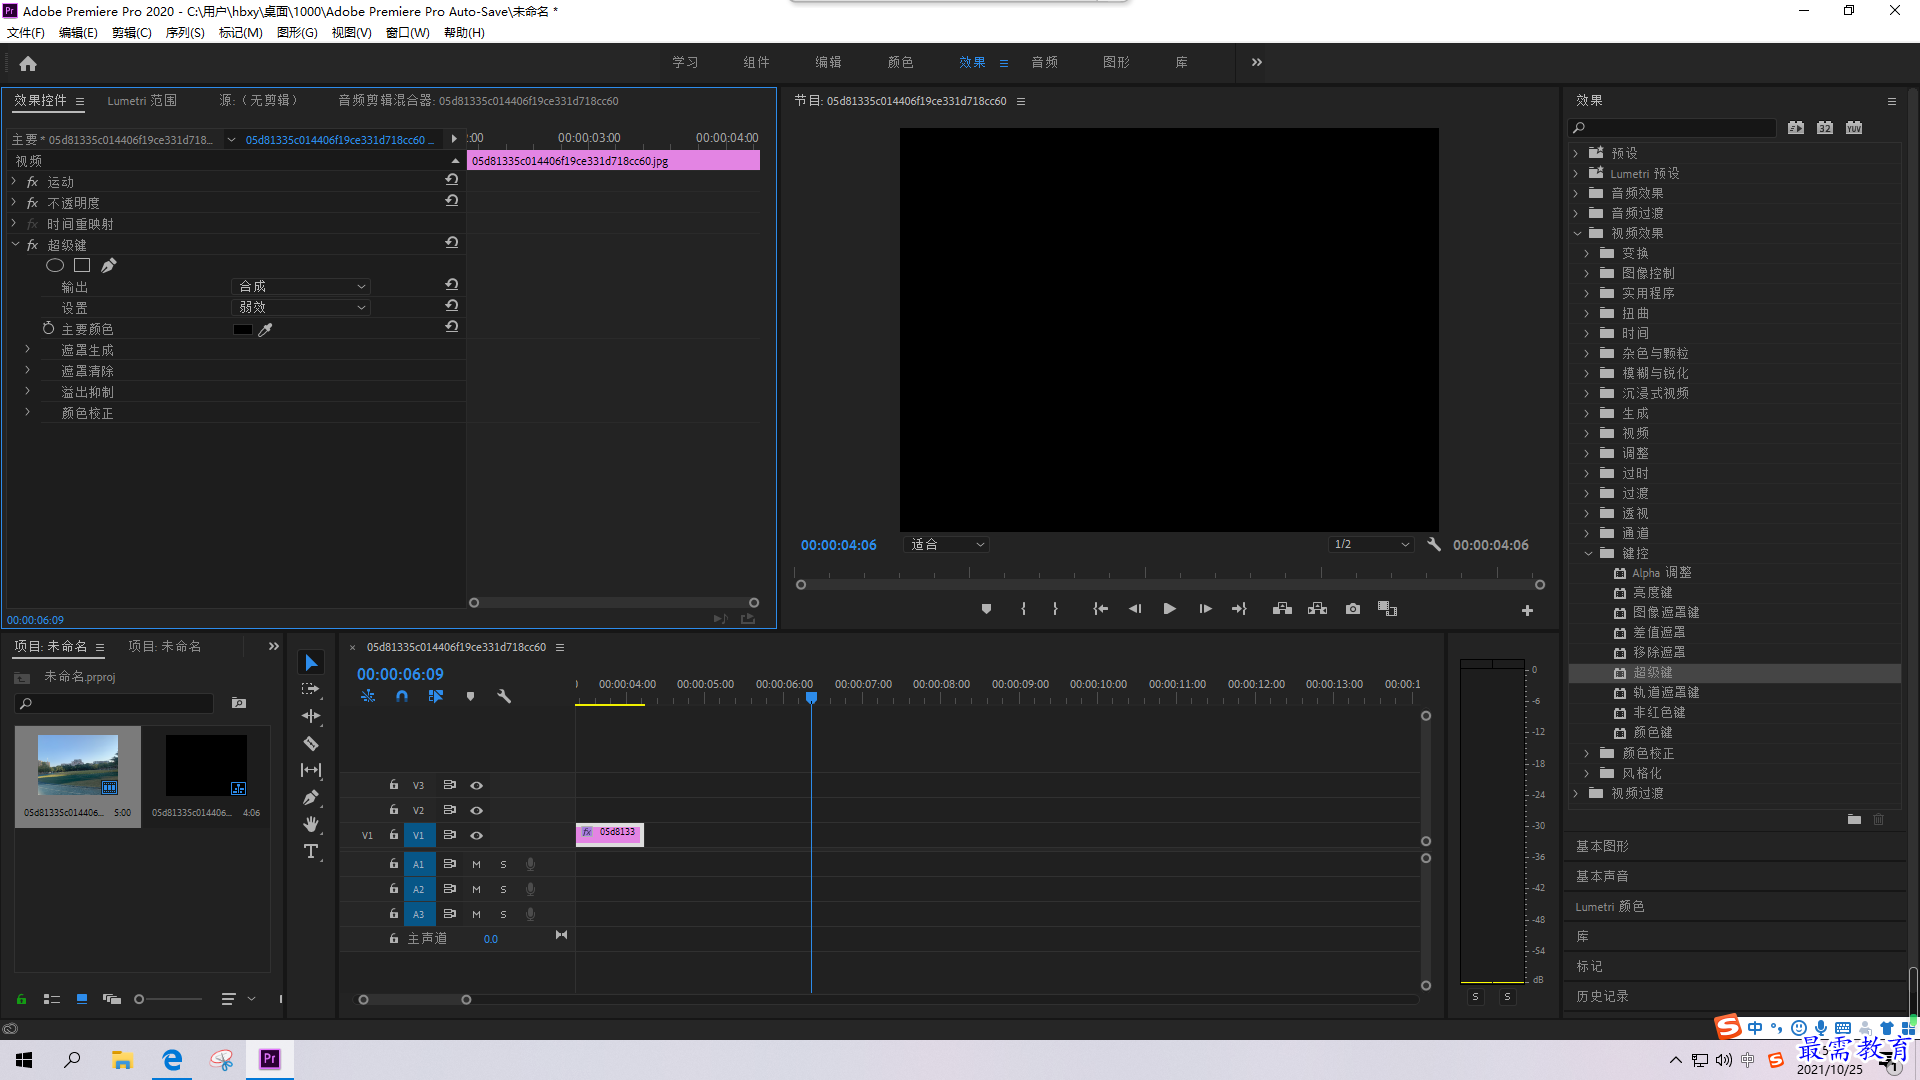The image size is (1920, 1080).
Task: Open button editor plus icon
Action: [1527, 610]
